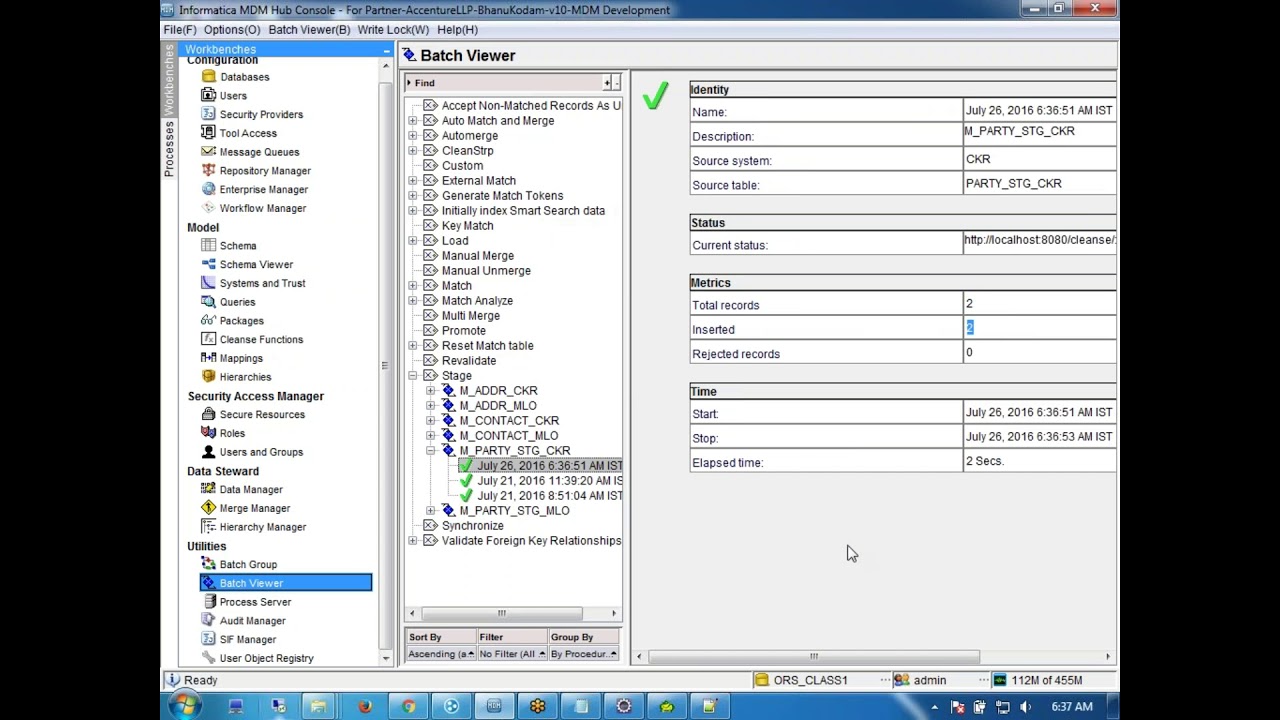Image resolution: width=1280 pixels, height=720 pixels.
Task: Open Schema Viewer icon
Action: click(x=208, y=264)
